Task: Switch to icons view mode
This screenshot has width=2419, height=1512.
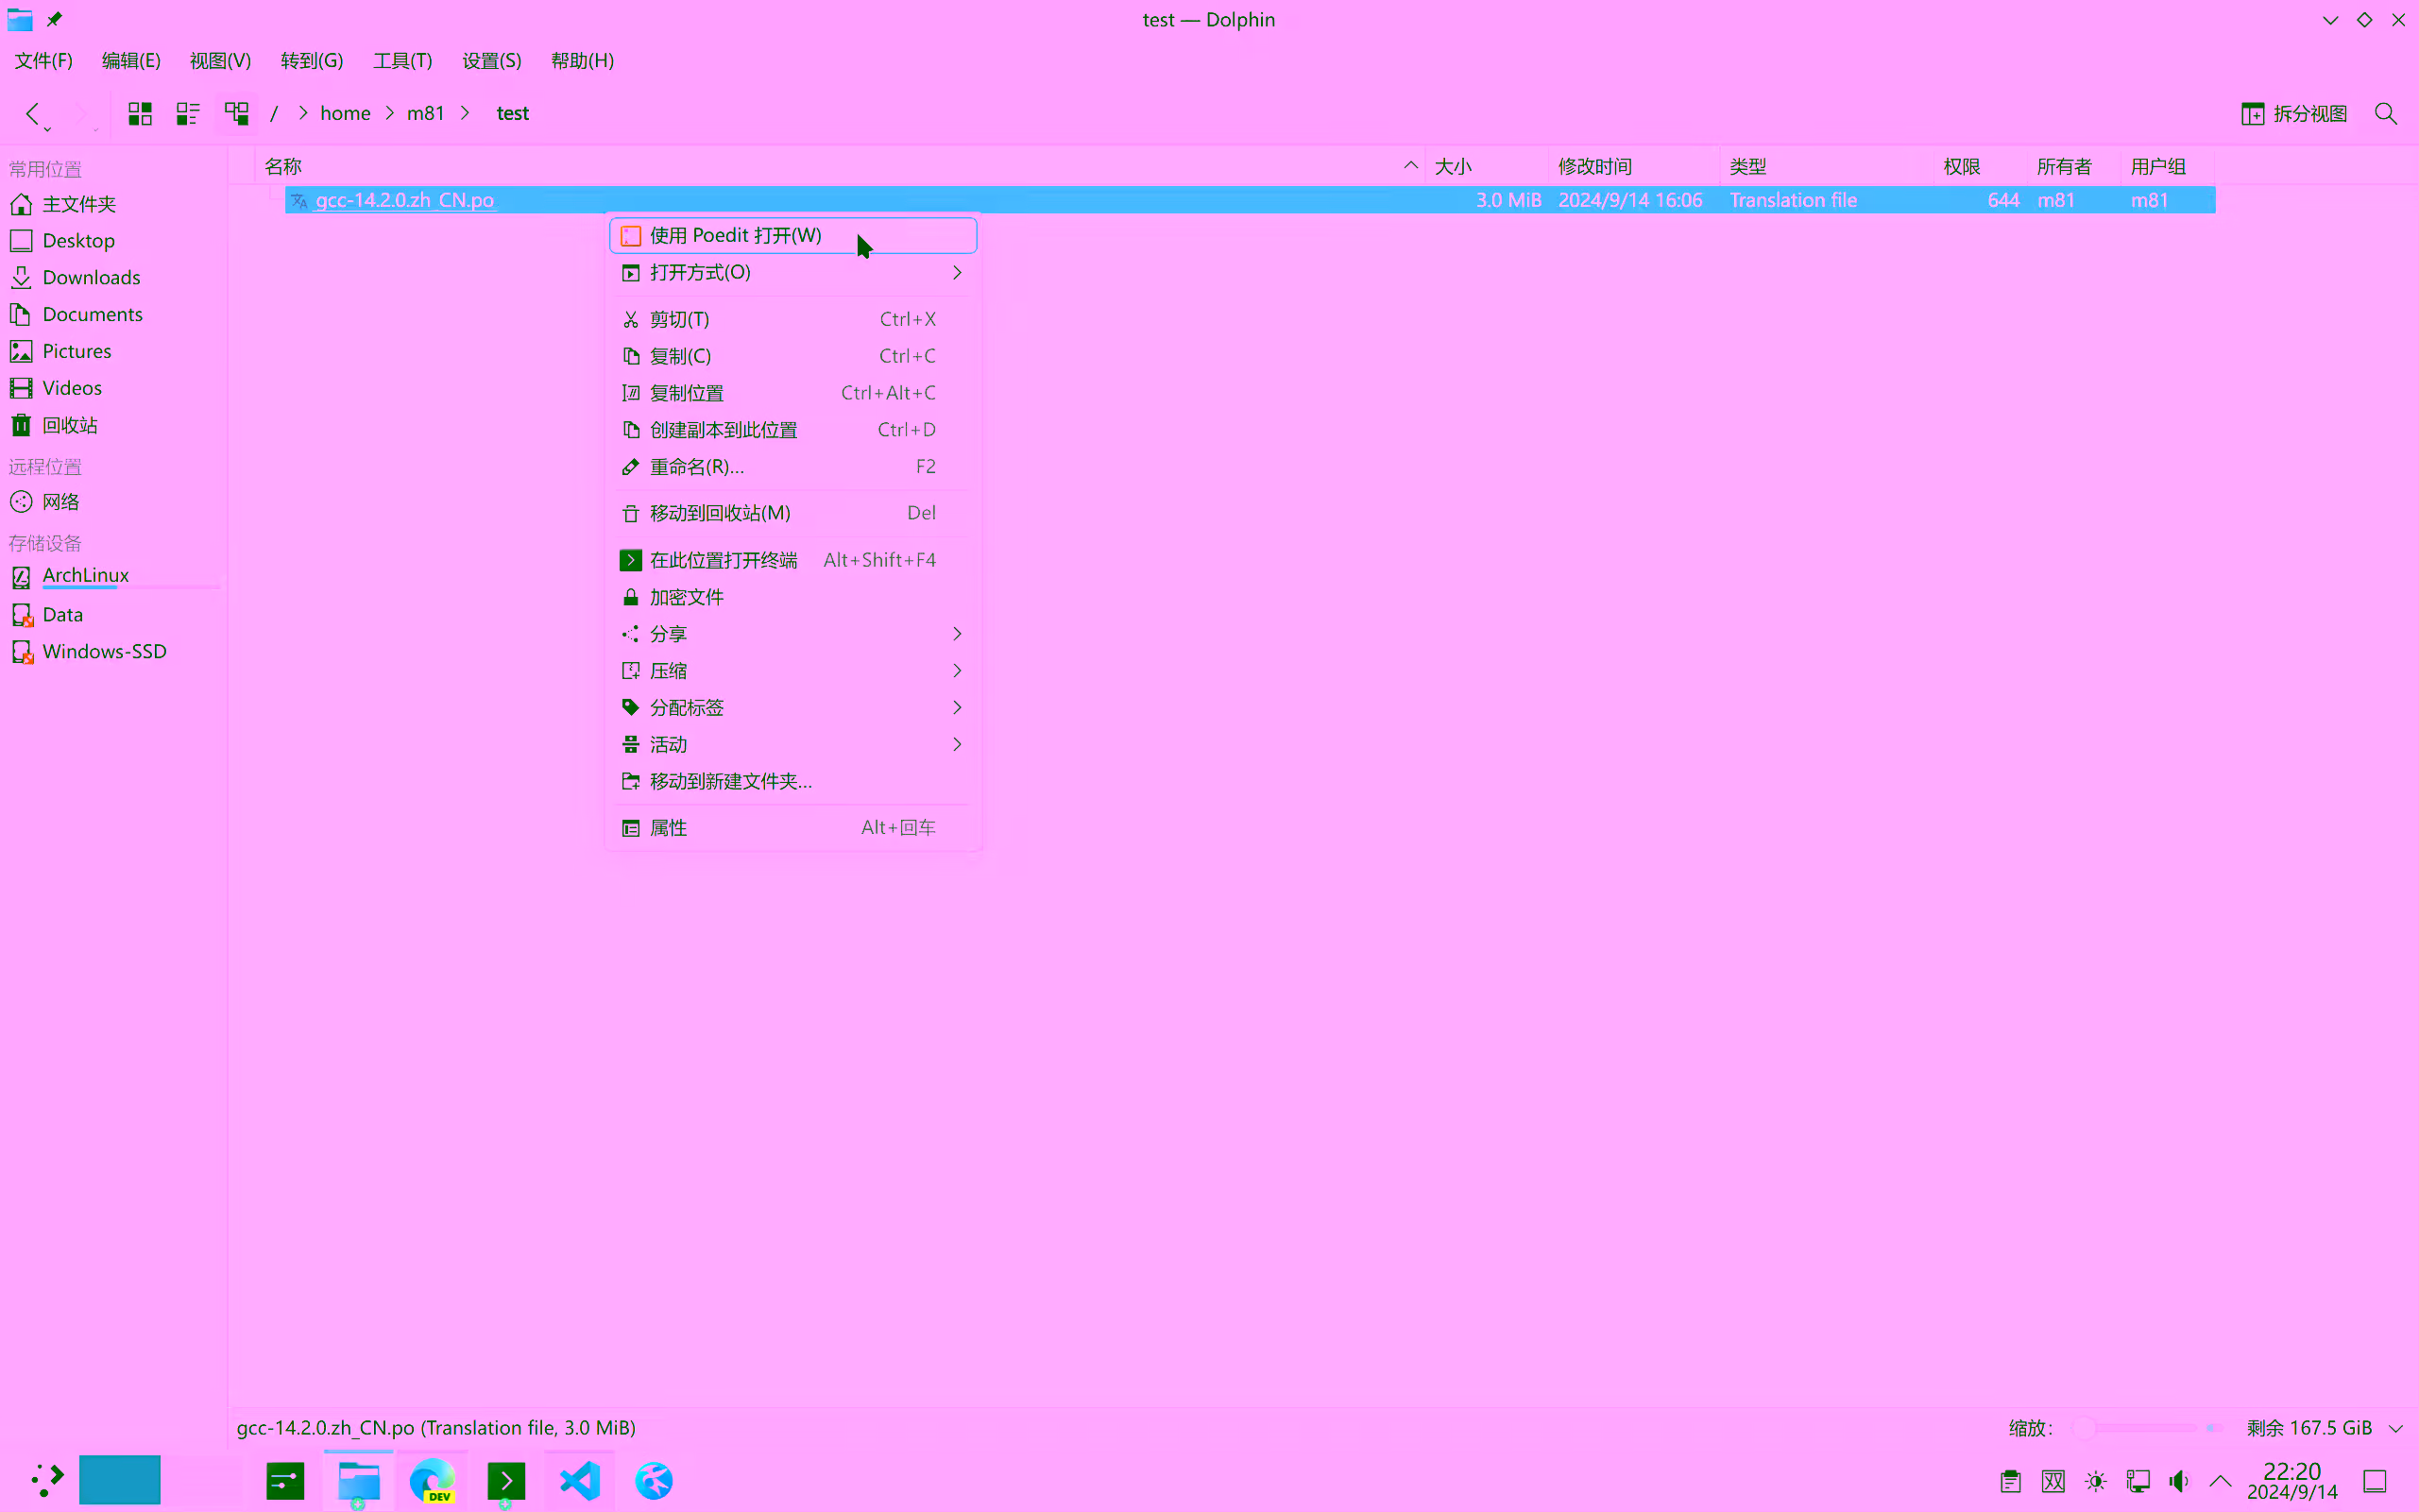Action: 140,113
